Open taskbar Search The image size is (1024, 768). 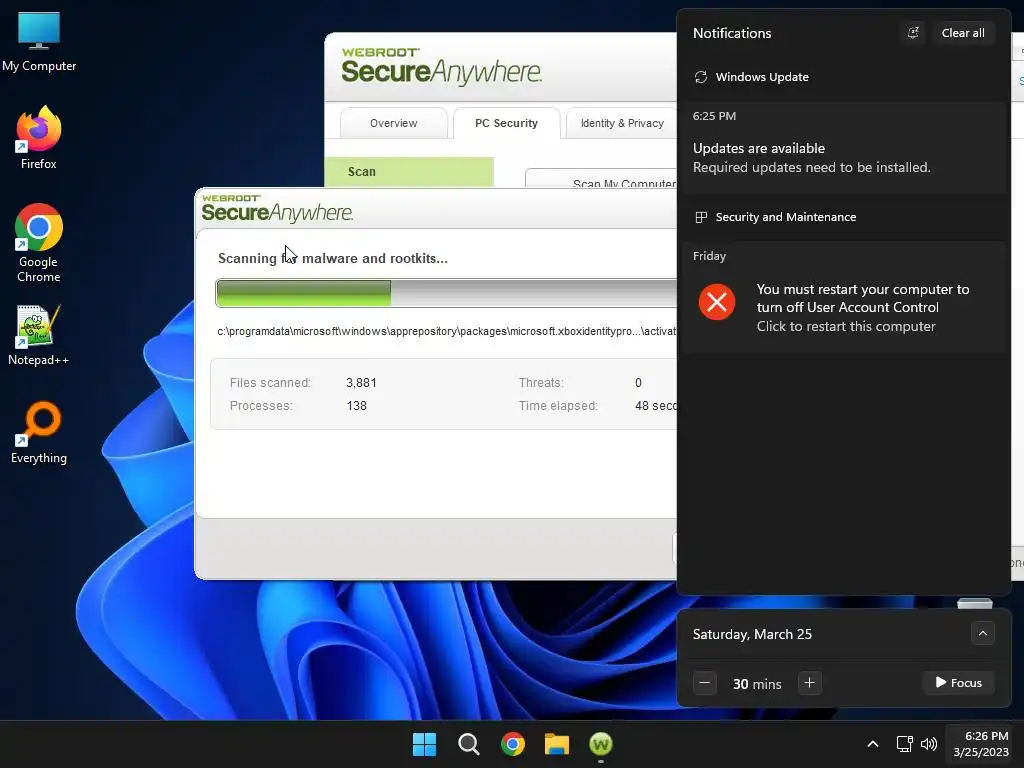[x=468, y=744]
